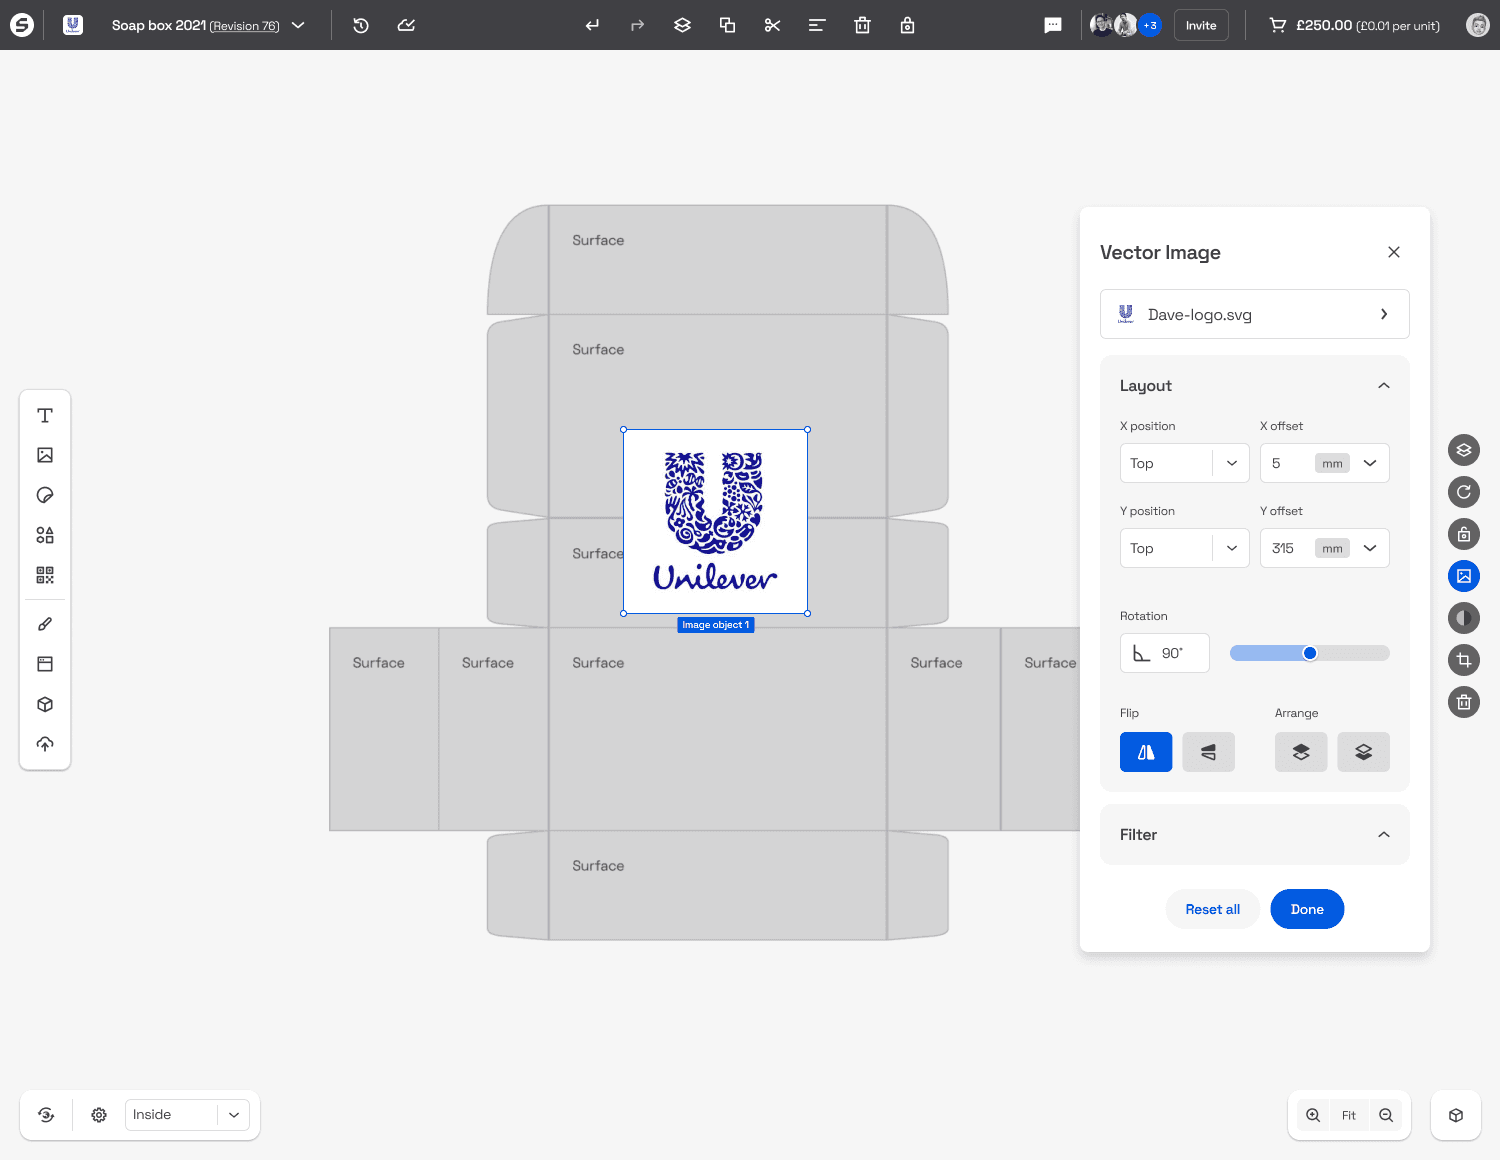
Task: Click the Invite button
Action: click(x=1201, y=25)
